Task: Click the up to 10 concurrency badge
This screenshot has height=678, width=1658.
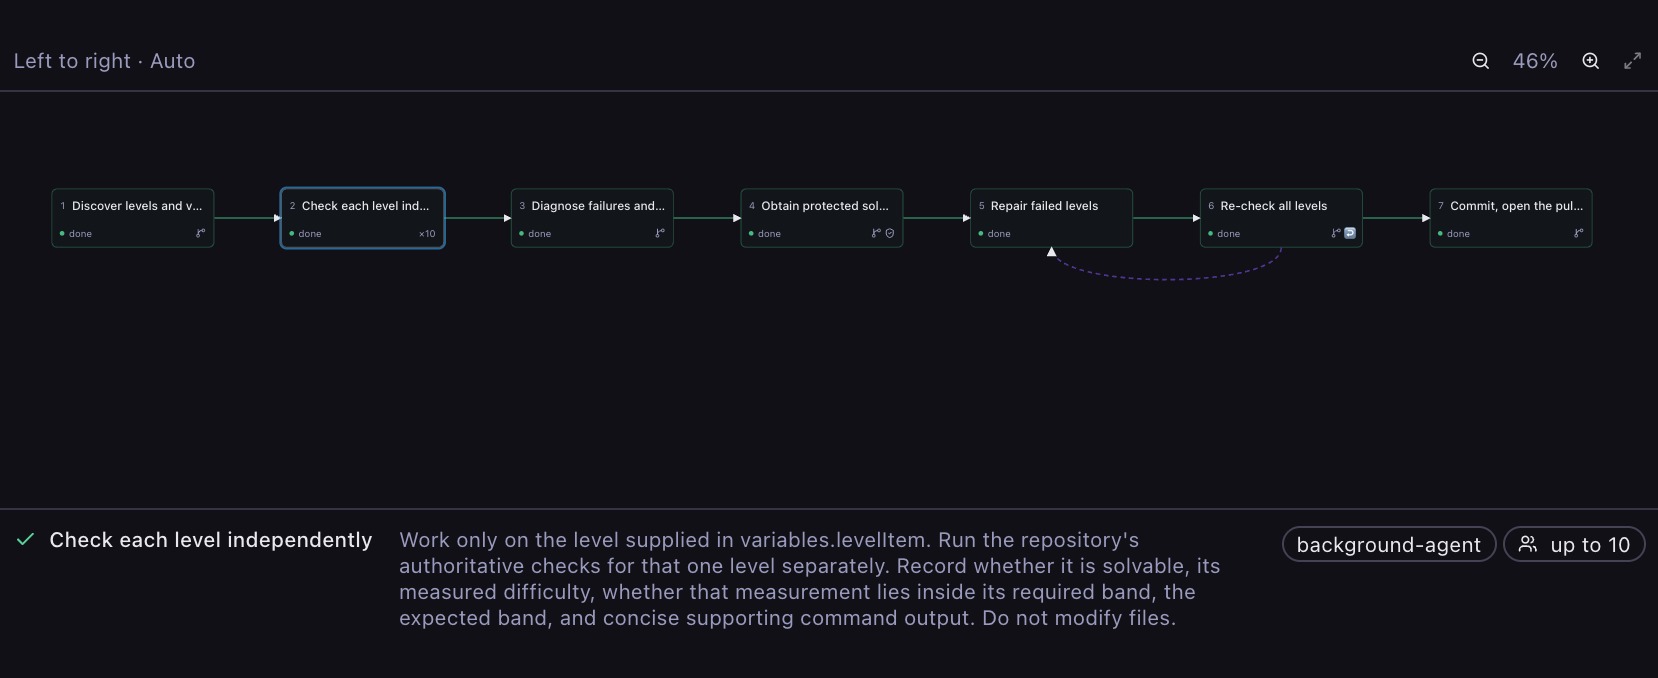Action: coord(1574,545)
